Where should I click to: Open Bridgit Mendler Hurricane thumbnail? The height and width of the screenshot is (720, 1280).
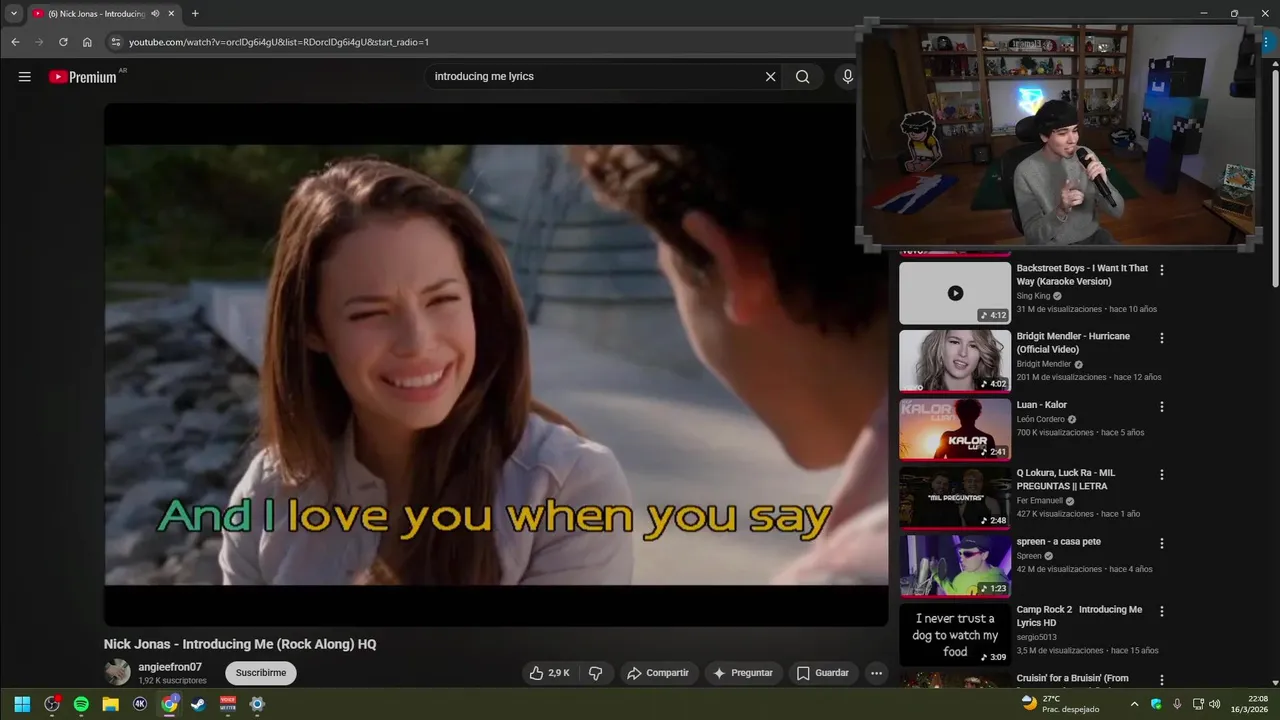pyautogui.click(x=955, y=361)
